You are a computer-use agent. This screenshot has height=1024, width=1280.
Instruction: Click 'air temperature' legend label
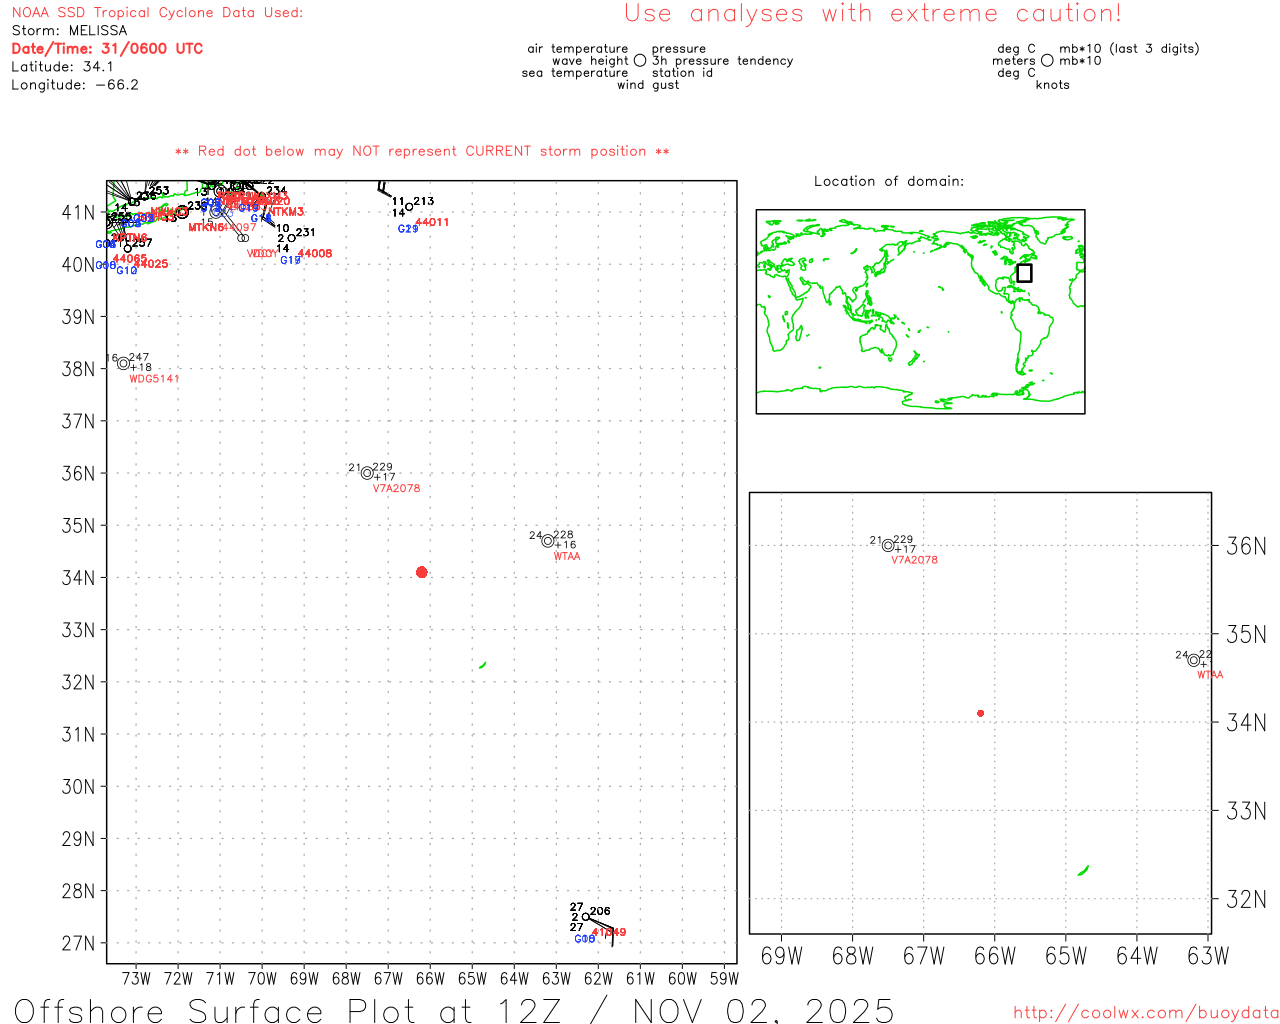click(x=578, y=49)
